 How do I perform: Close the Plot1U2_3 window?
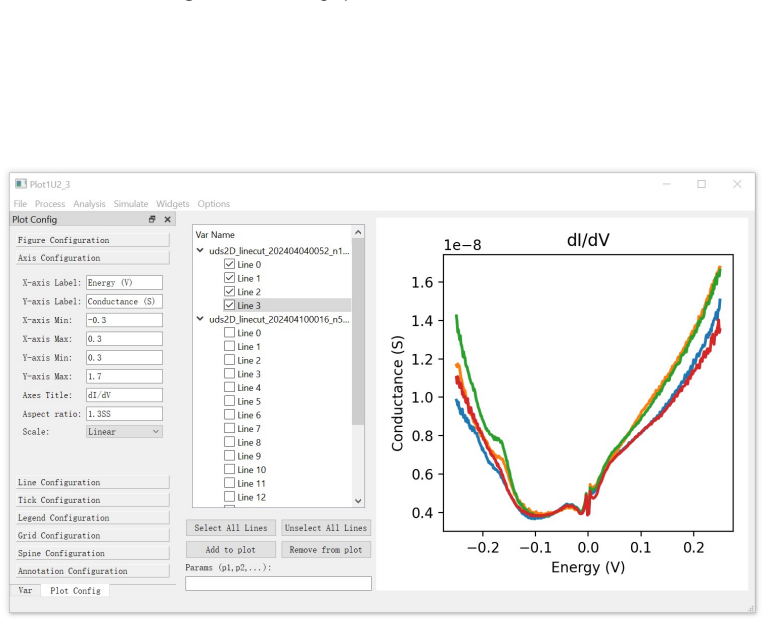point(737,184)
